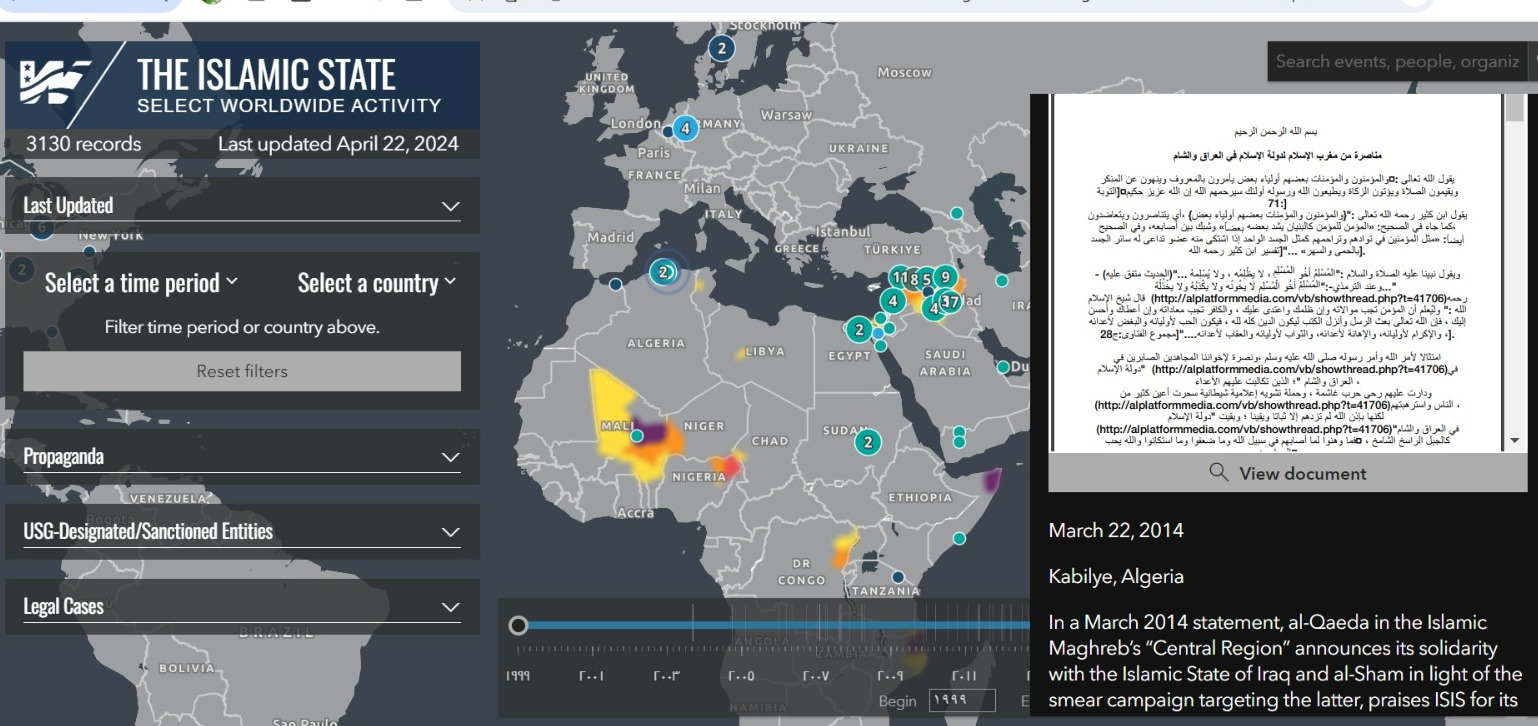Click the Islamic State site logo
The width and height of the screenshot is (1538, 726).
coord(56,85)
